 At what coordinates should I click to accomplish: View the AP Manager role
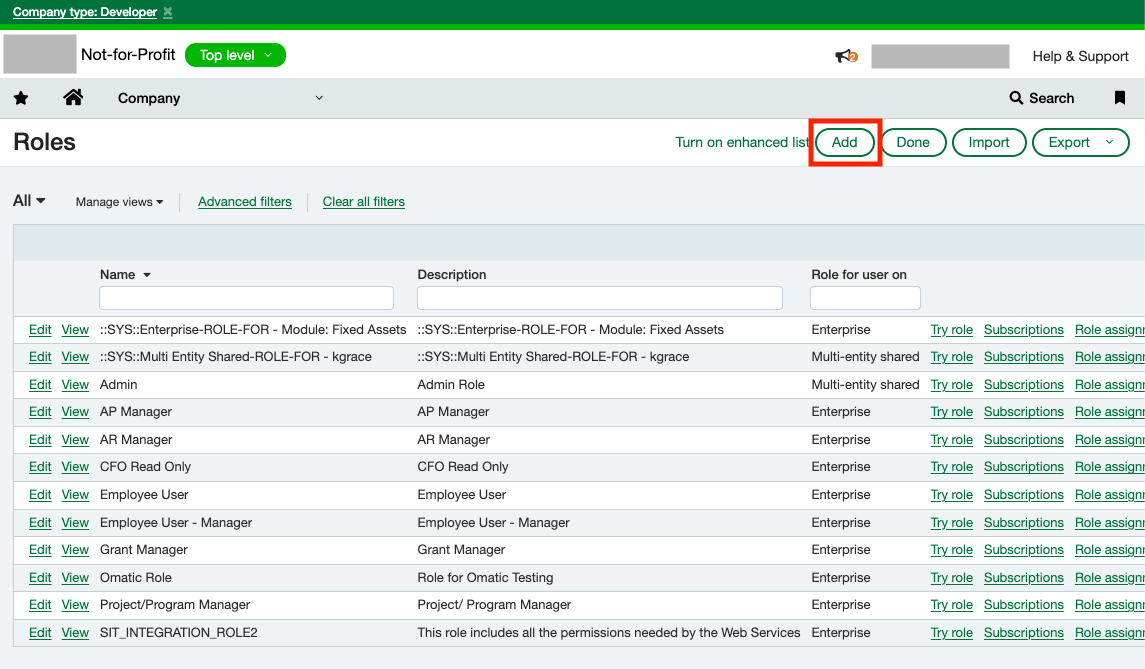pos(75,412)
